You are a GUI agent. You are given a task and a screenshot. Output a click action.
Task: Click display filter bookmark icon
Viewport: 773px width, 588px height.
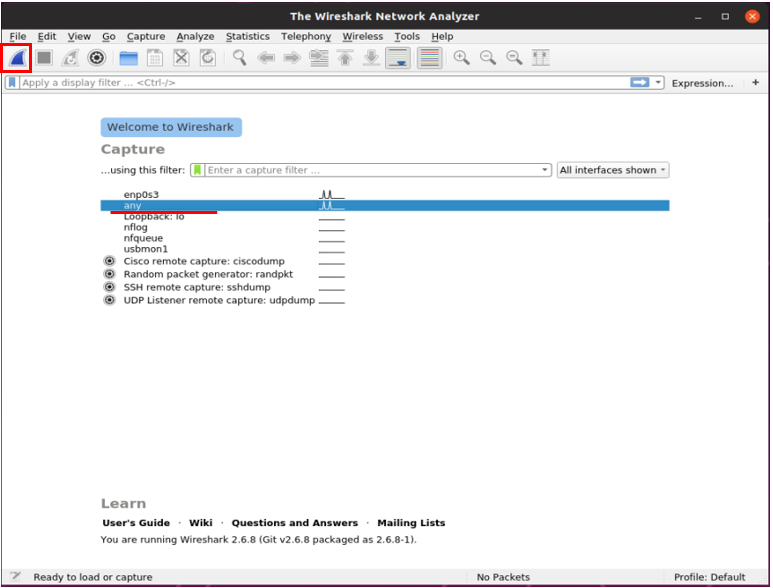(x=12, y=82)
